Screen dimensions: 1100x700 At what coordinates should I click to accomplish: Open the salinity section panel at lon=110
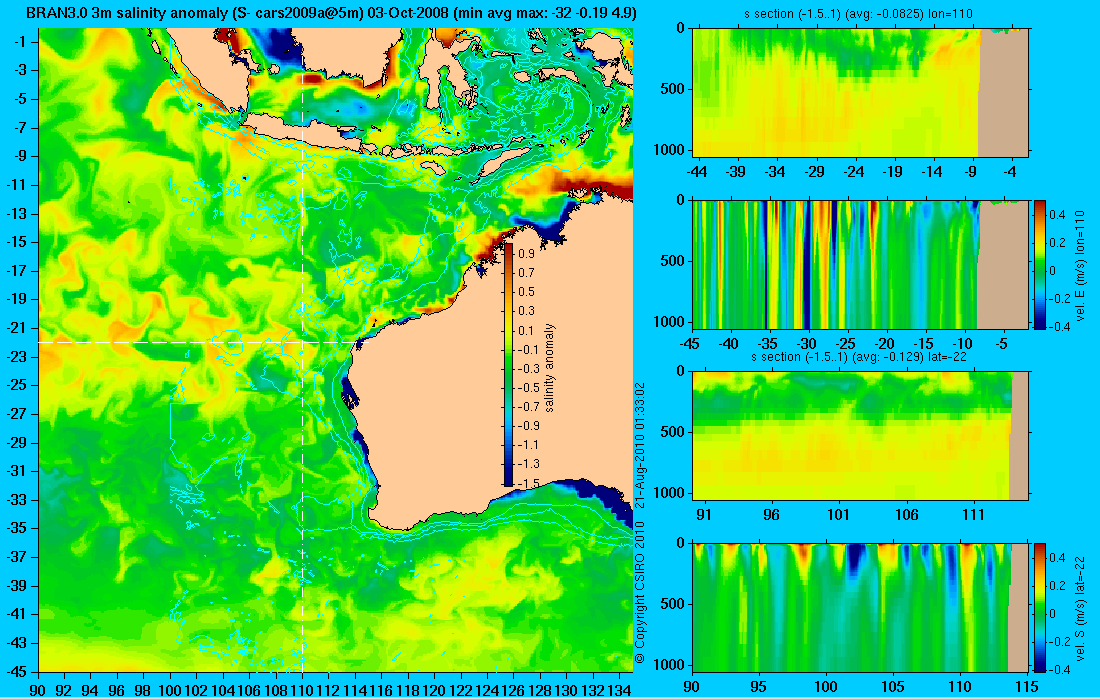(x=861, y=92)
